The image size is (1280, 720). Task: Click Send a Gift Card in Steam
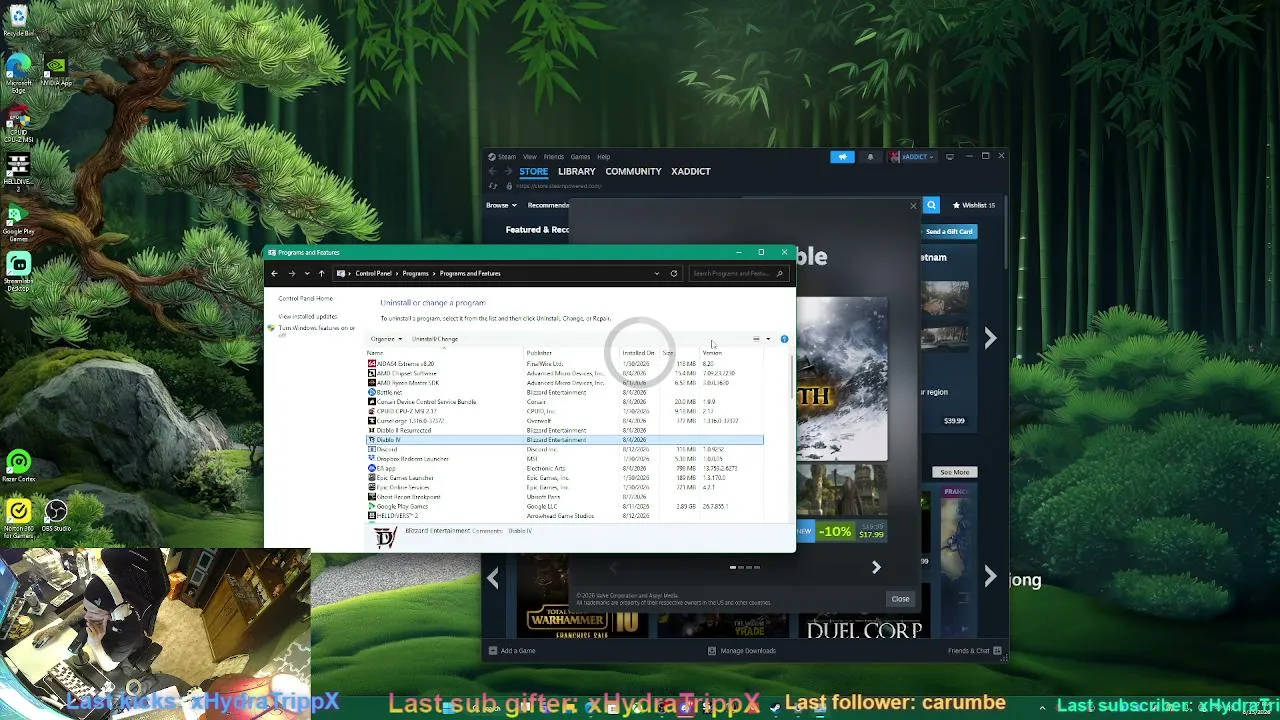(x=949, y=231)
